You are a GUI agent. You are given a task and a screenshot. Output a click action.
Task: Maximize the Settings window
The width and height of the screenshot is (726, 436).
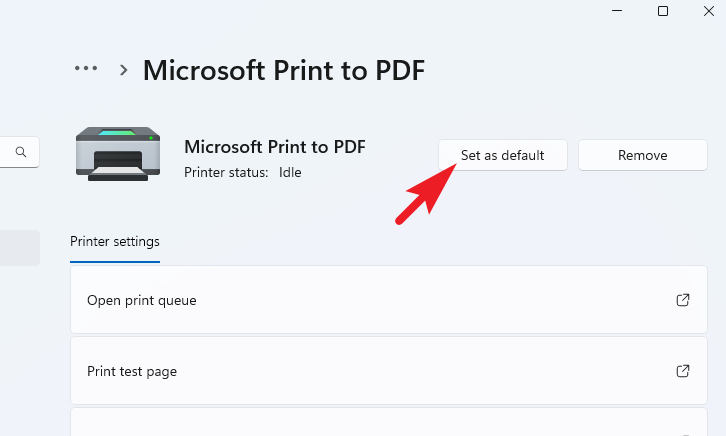[663, 11]
